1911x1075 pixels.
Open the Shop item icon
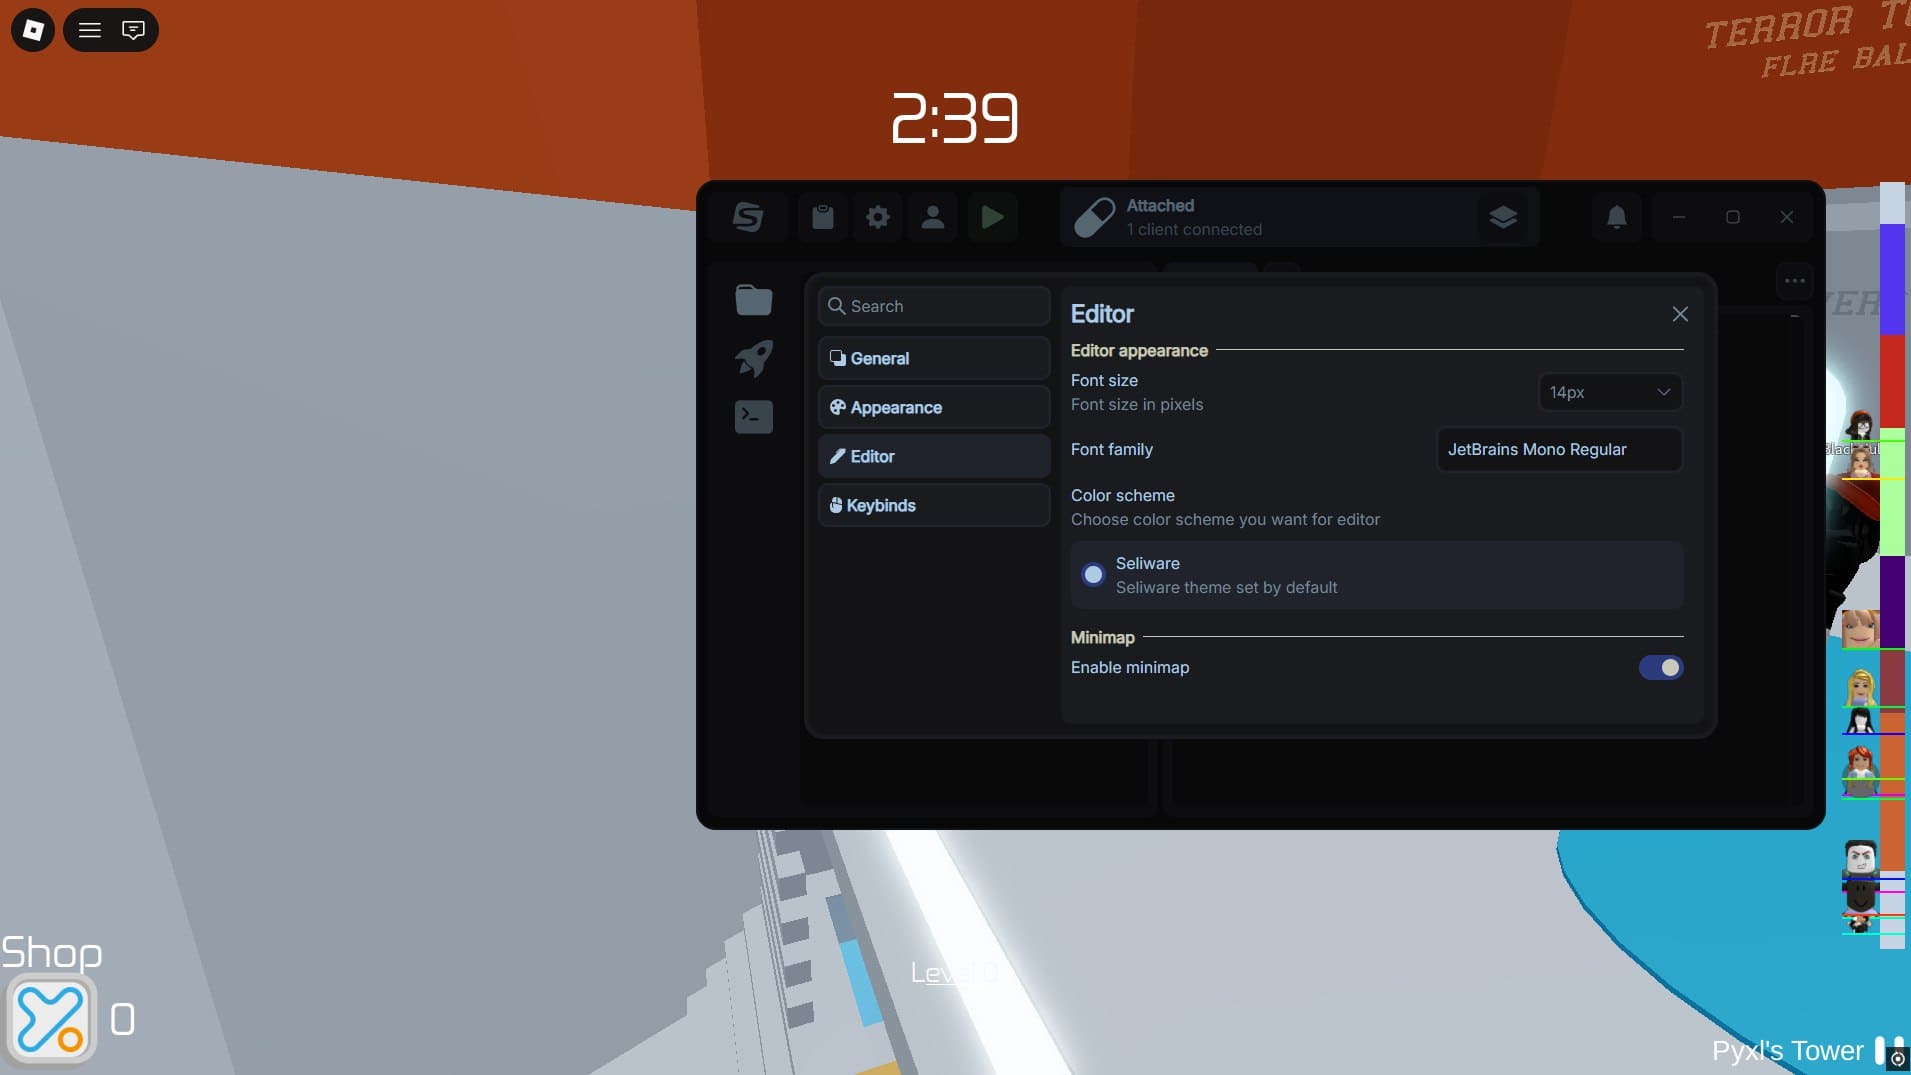[x=51, y=1019]
